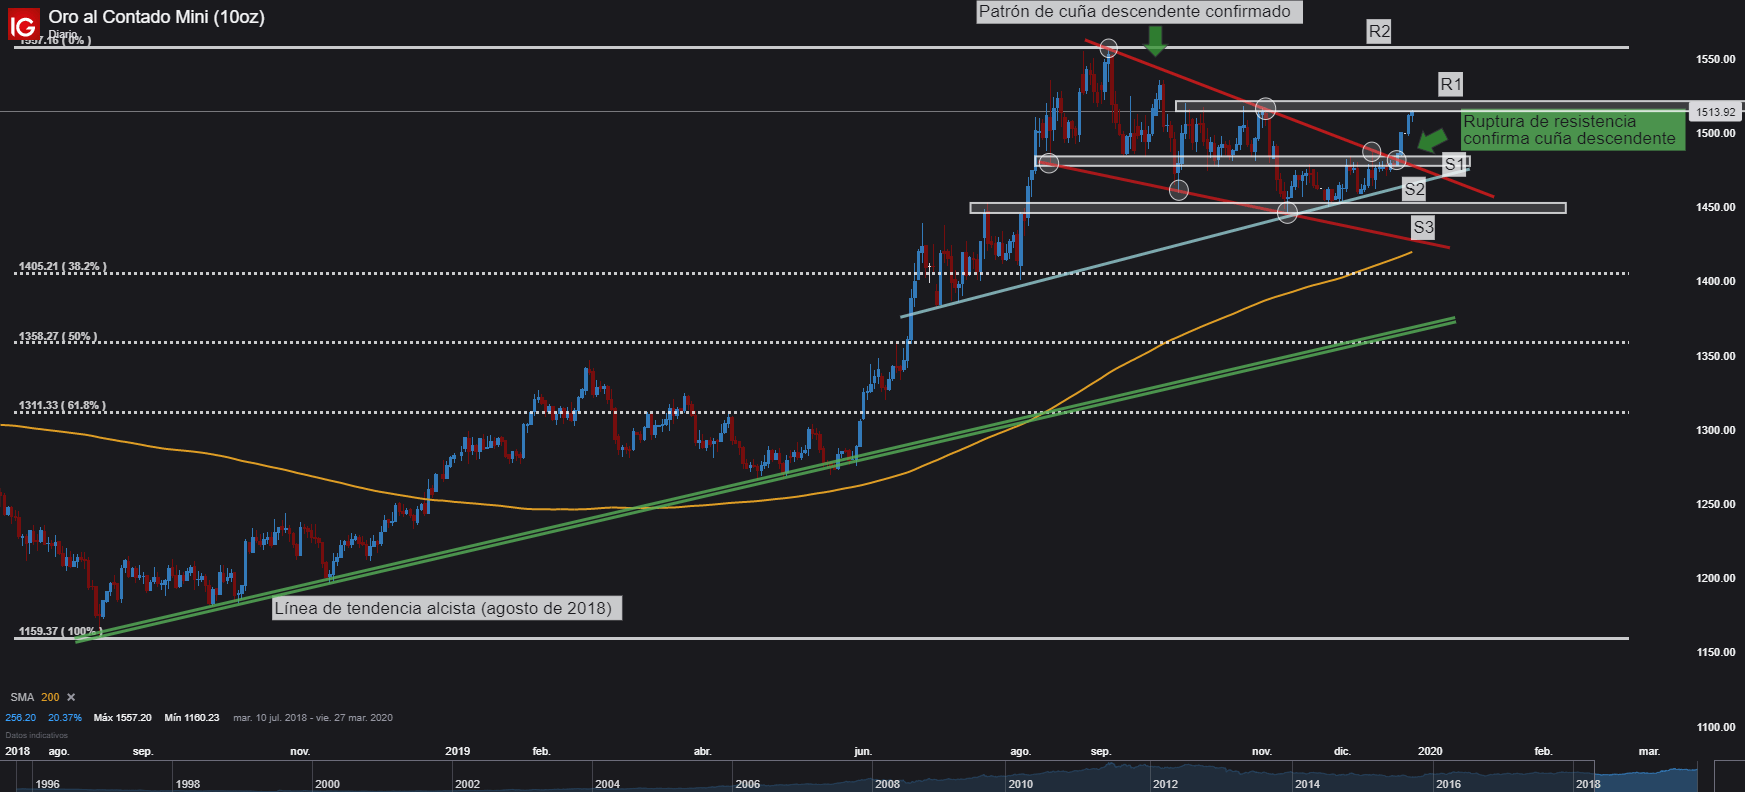Screen dimensions: 1745x792
Task: Click the SMA period value 200
Action: click(50, 697)
